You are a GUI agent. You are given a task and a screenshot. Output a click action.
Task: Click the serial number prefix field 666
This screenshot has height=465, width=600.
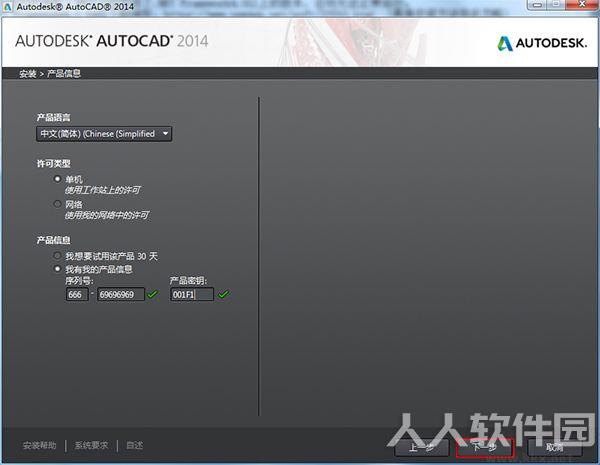click(77, 294)
